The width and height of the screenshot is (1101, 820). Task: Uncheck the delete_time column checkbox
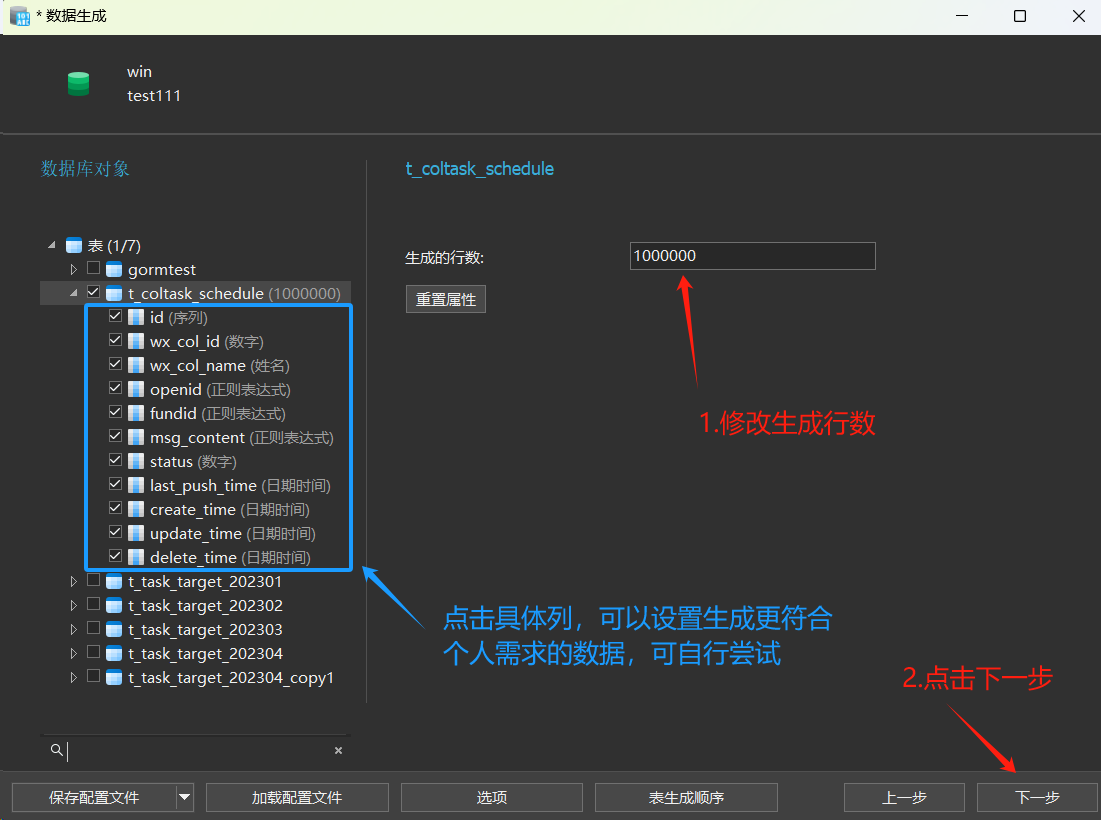tap(115, 557)
